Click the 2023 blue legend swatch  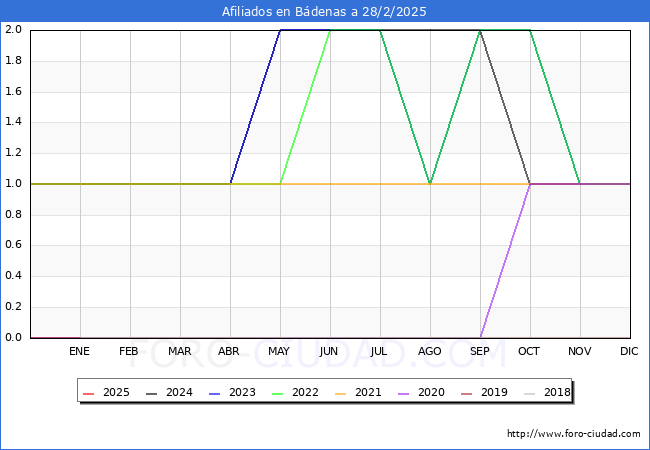(215, 393)
